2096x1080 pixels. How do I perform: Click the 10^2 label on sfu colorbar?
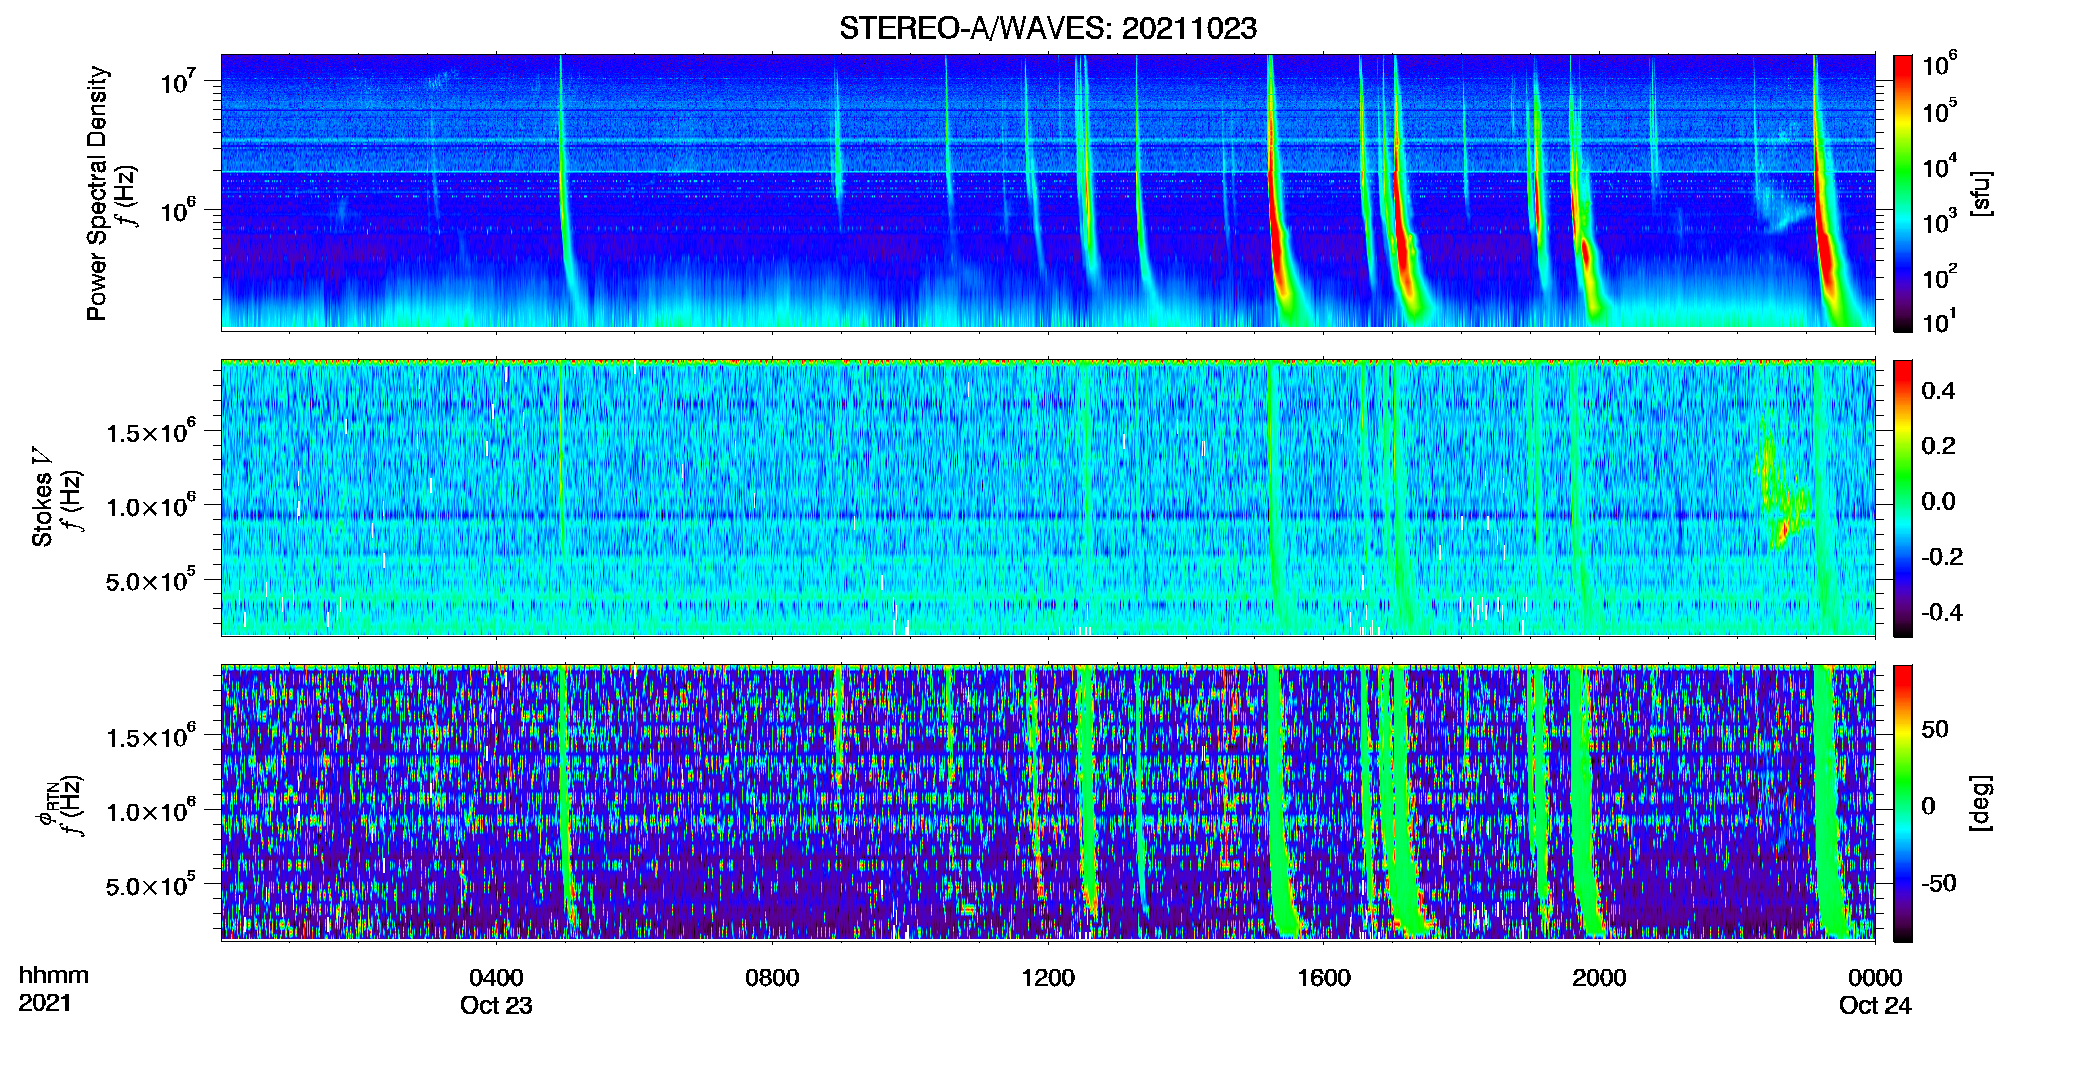pos(1939,277)
